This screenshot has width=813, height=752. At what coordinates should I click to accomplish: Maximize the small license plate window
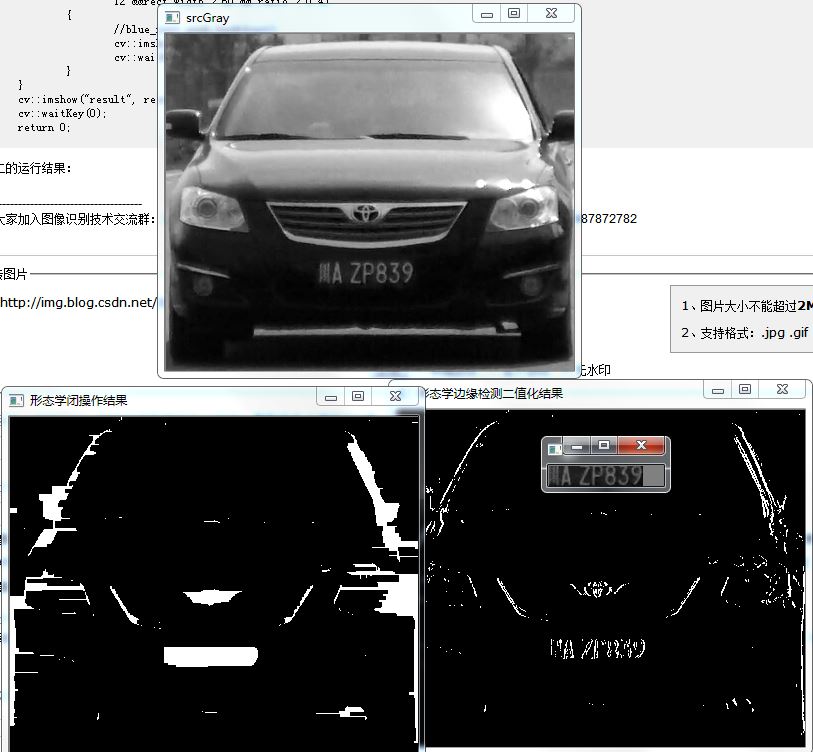click(604, 446)
